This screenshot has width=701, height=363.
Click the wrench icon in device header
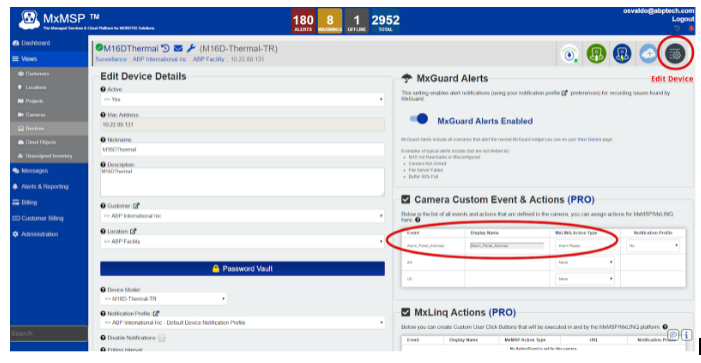(x=191, y=48)
